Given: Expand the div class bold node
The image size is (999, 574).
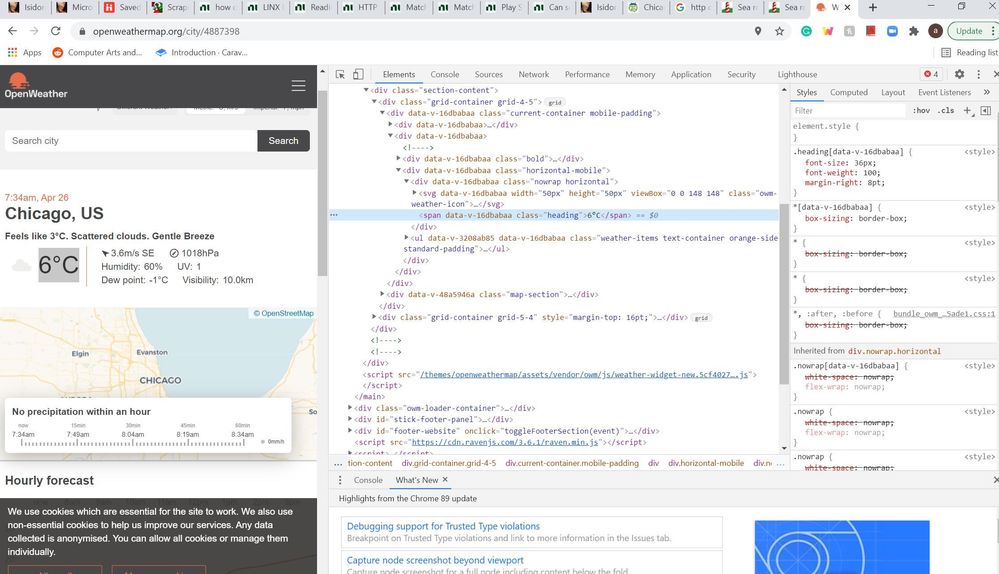Looking at the screenshot, I should point(399,159).
